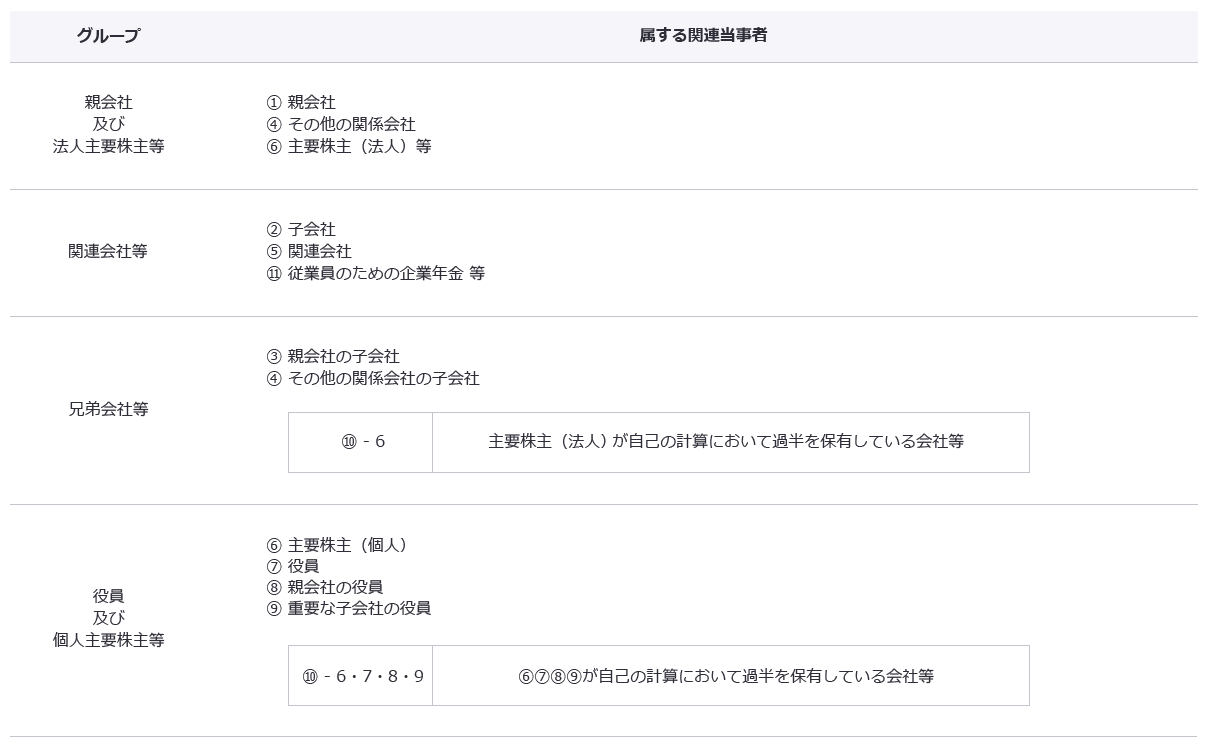
Task: Click the ⑥⑦⑧⑨が自己の計算 description cell
Action: pyautogui.click(x=726, y=676)
